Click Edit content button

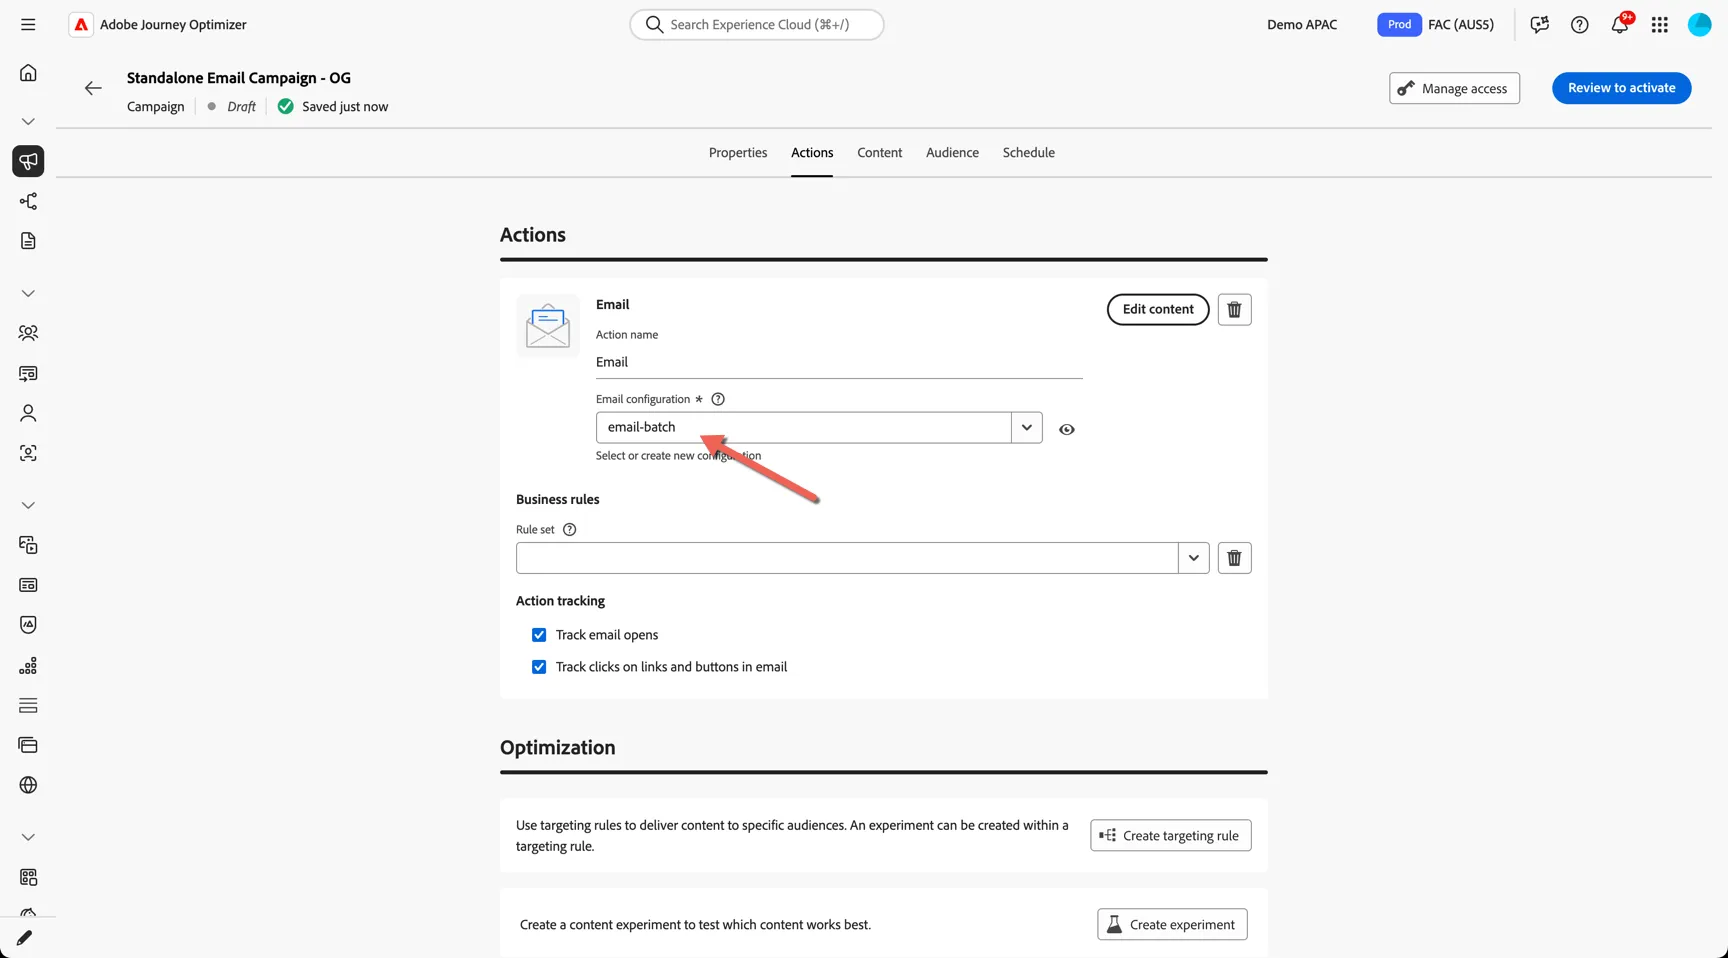pyautogui.click(x=1158, y=309)
